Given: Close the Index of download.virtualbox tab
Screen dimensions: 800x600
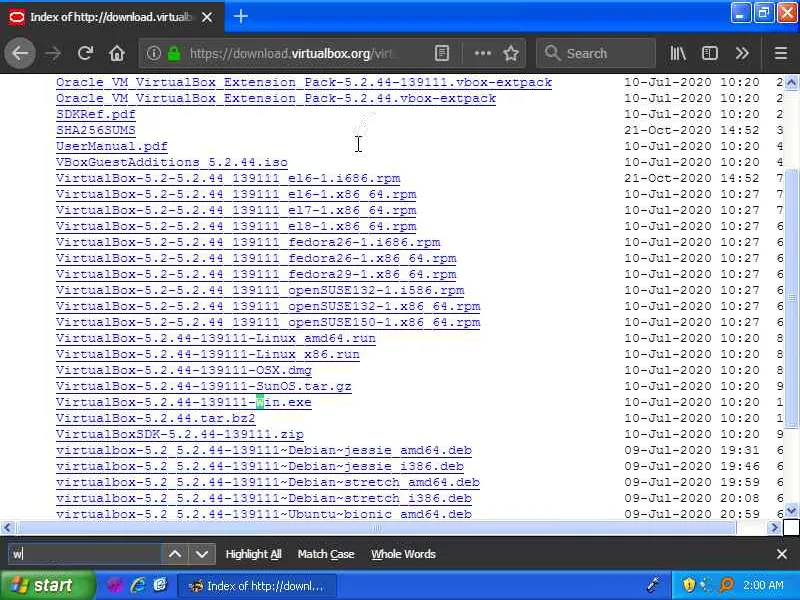Looking at the screenshot, I should (x=207, y=17).
